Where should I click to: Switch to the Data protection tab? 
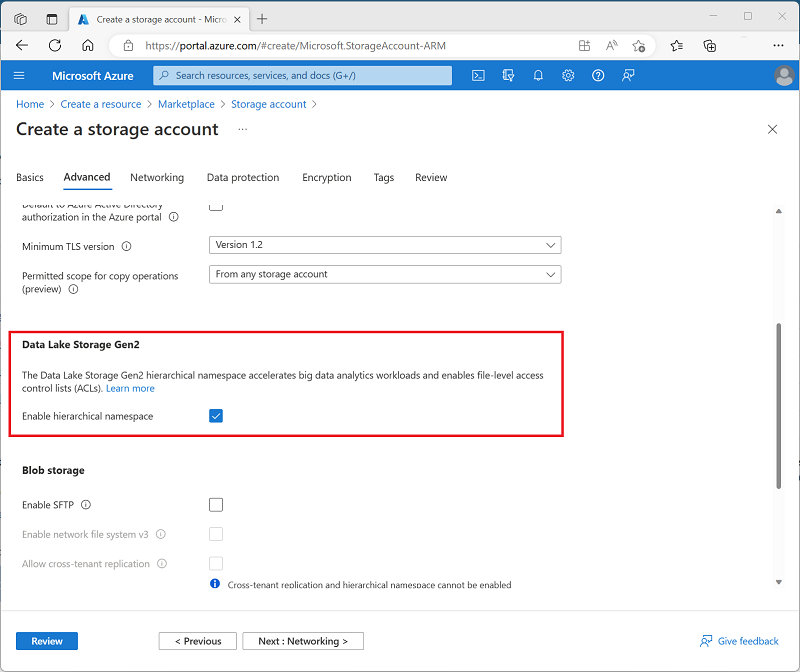pos(242,177)
